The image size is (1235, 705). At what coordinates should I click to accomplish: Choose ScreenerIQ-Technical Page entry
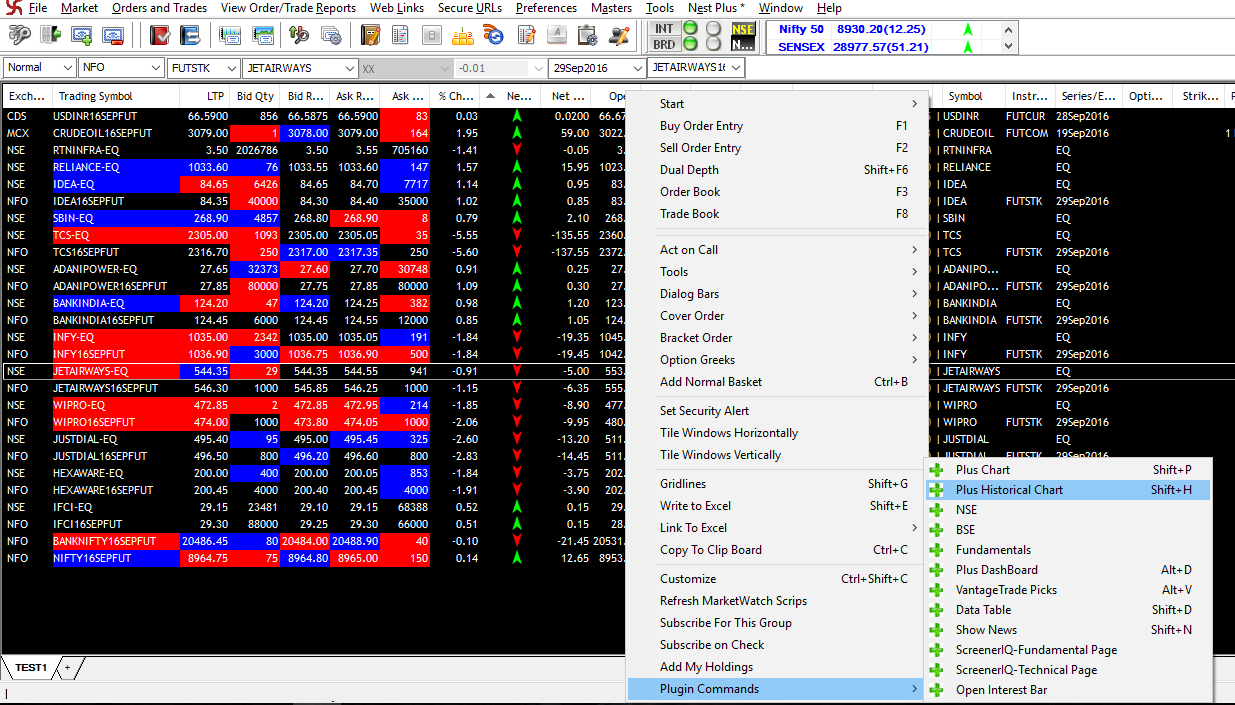click(1069, 670)
